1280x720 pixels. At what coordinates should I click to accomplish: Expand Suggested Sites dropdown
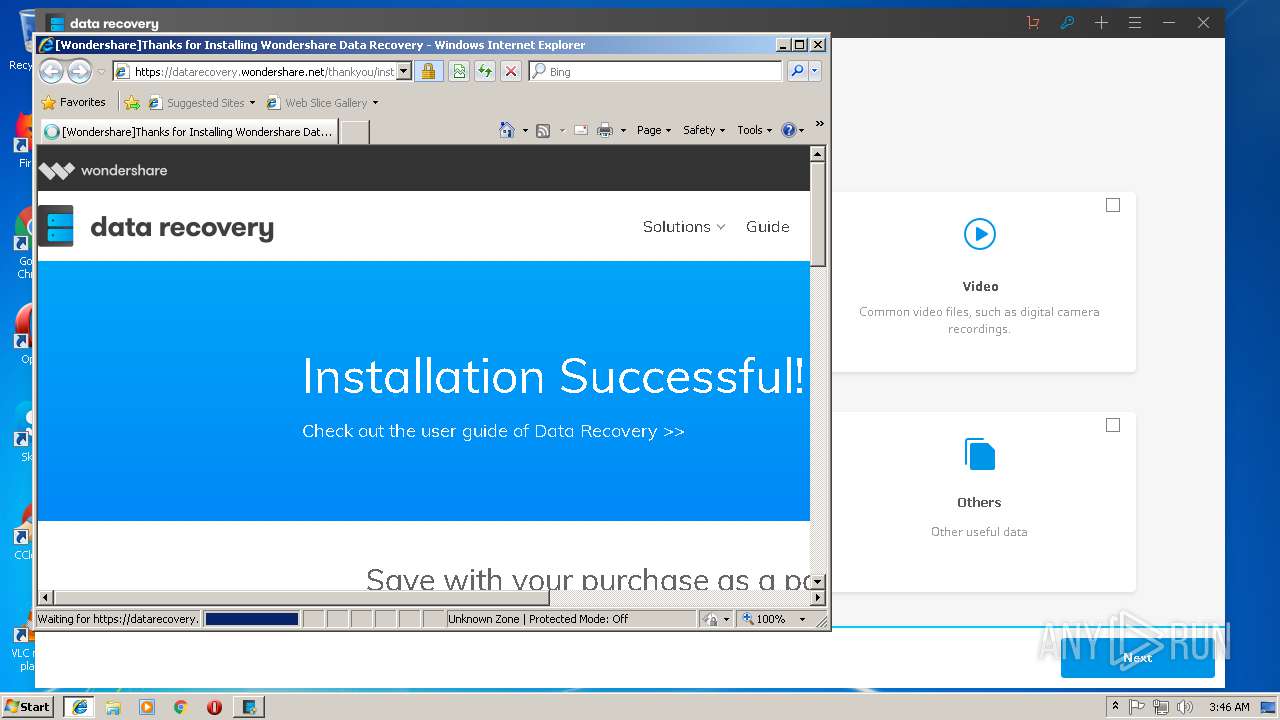click(252, 103)
